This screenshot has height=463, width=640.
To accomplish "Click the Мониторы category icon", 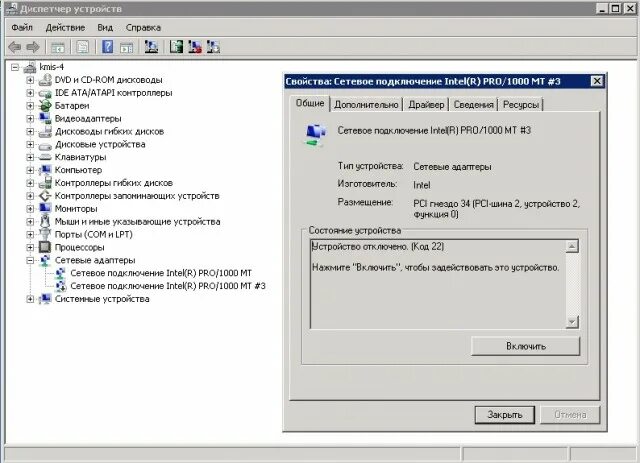I will tap(45, 208).
